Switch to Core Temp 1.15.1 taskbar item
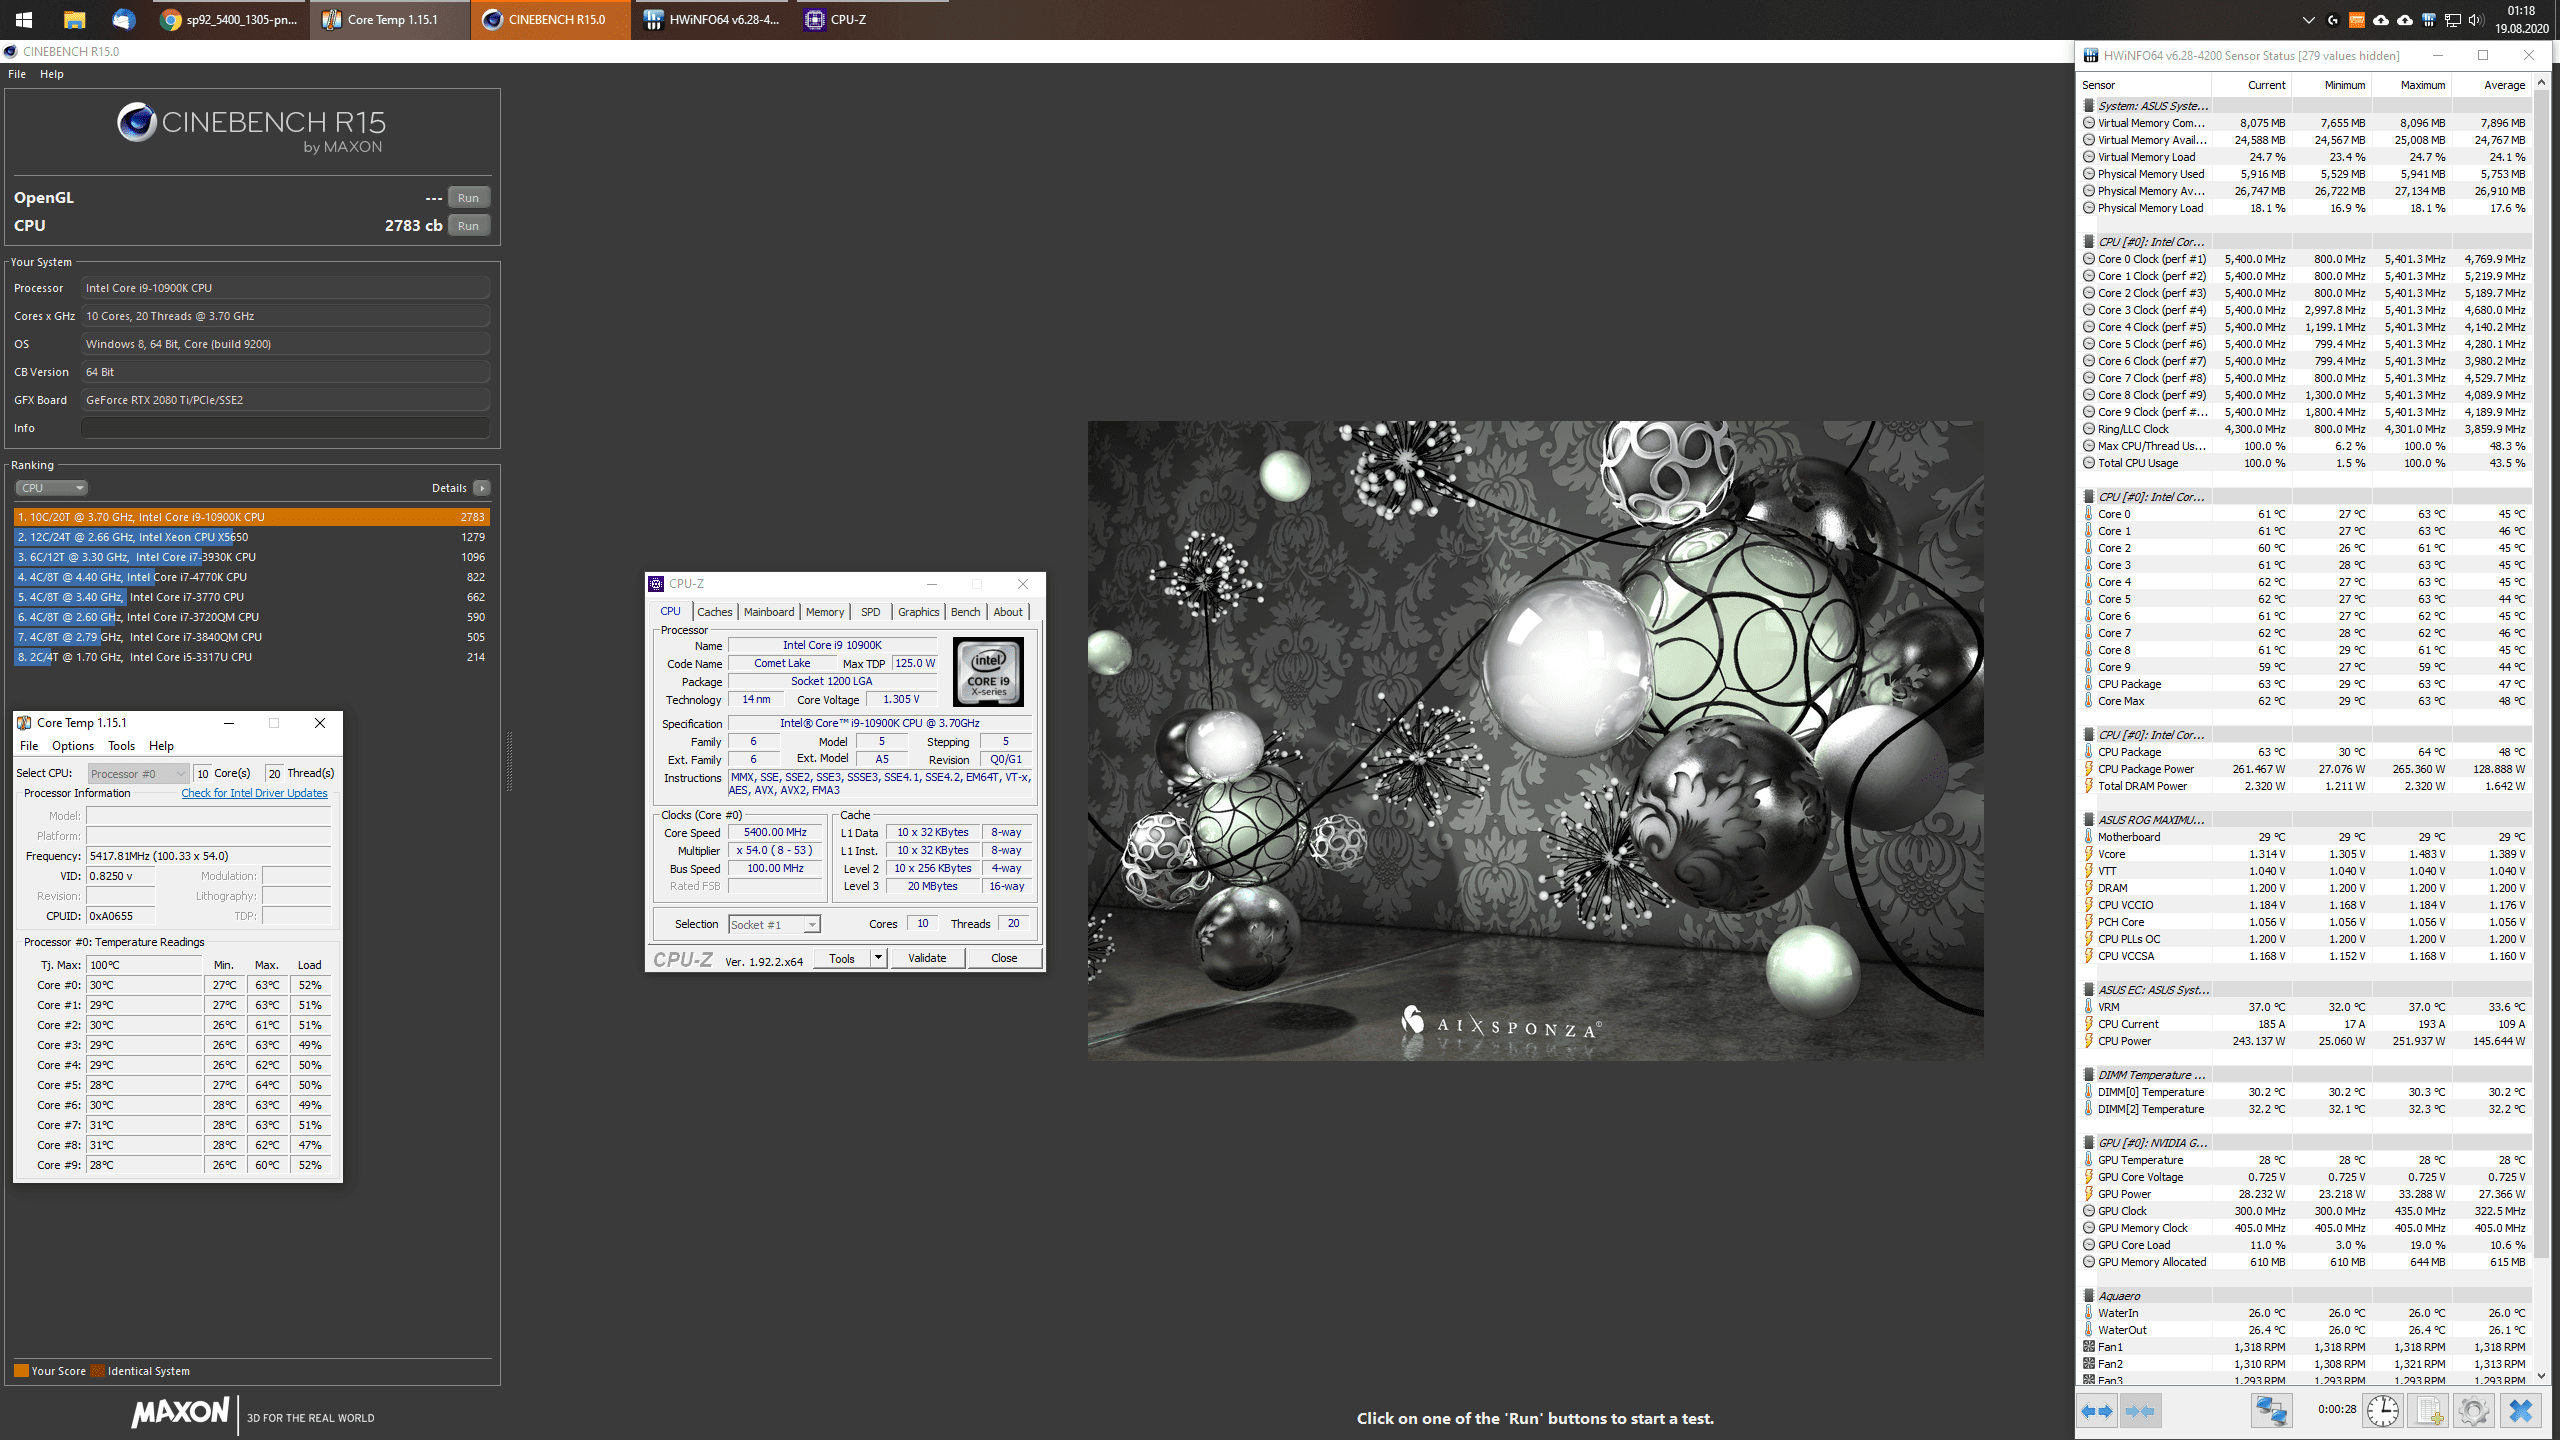 [x=390, y=19]
